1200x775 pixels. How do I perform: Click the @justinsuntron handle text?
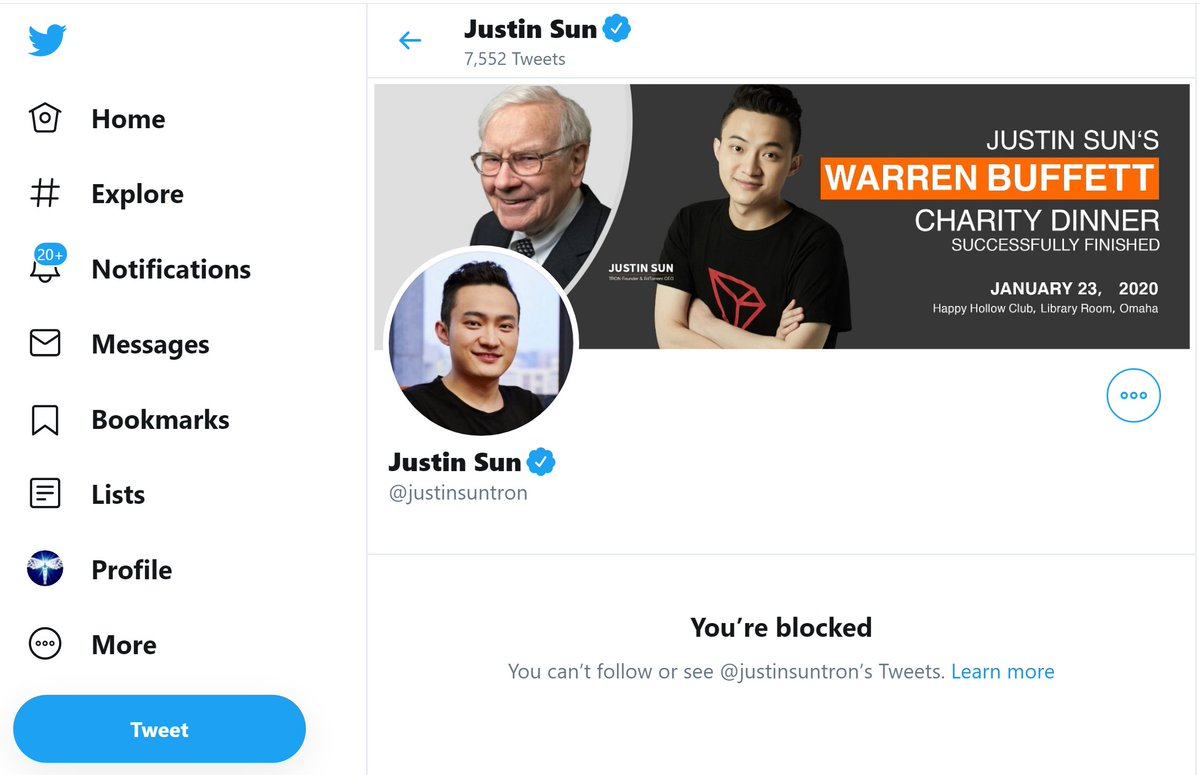(458, 493)
